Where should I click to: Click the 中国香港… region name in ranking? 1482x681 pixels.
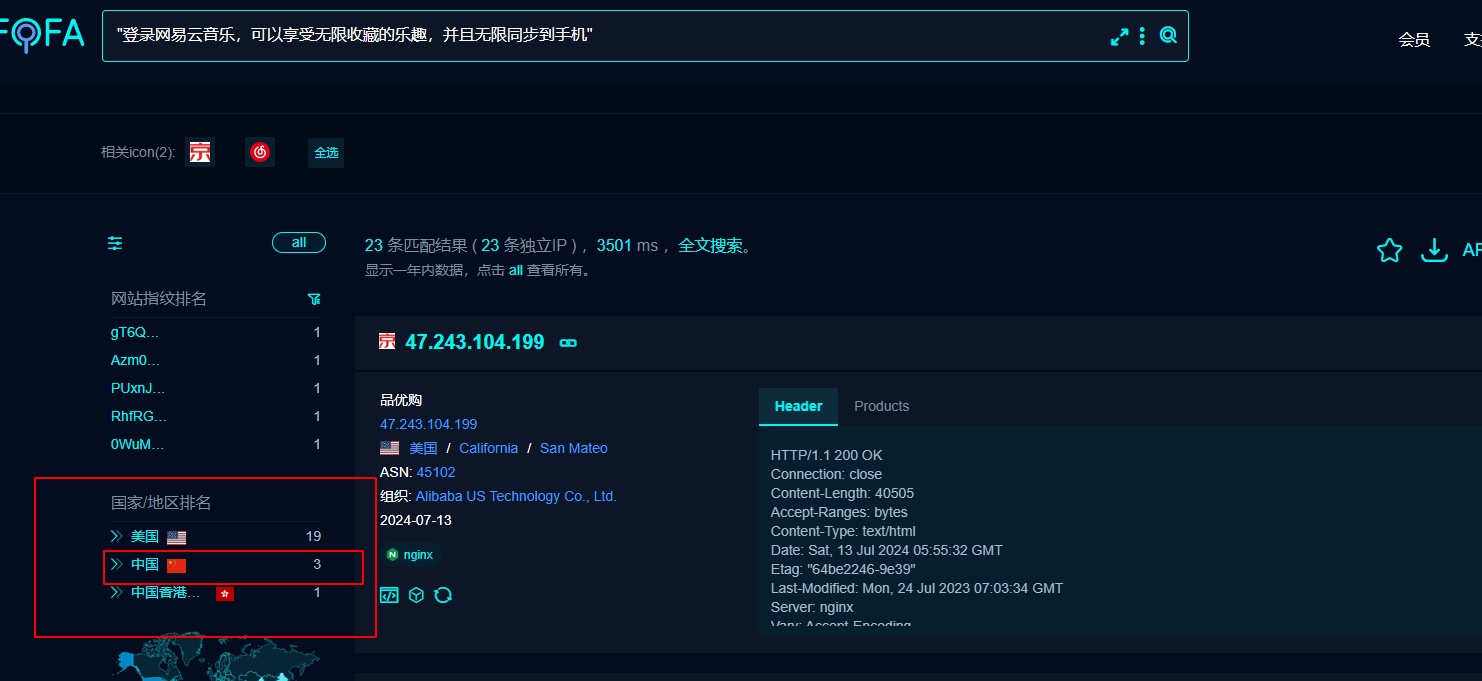pos(166,593)
